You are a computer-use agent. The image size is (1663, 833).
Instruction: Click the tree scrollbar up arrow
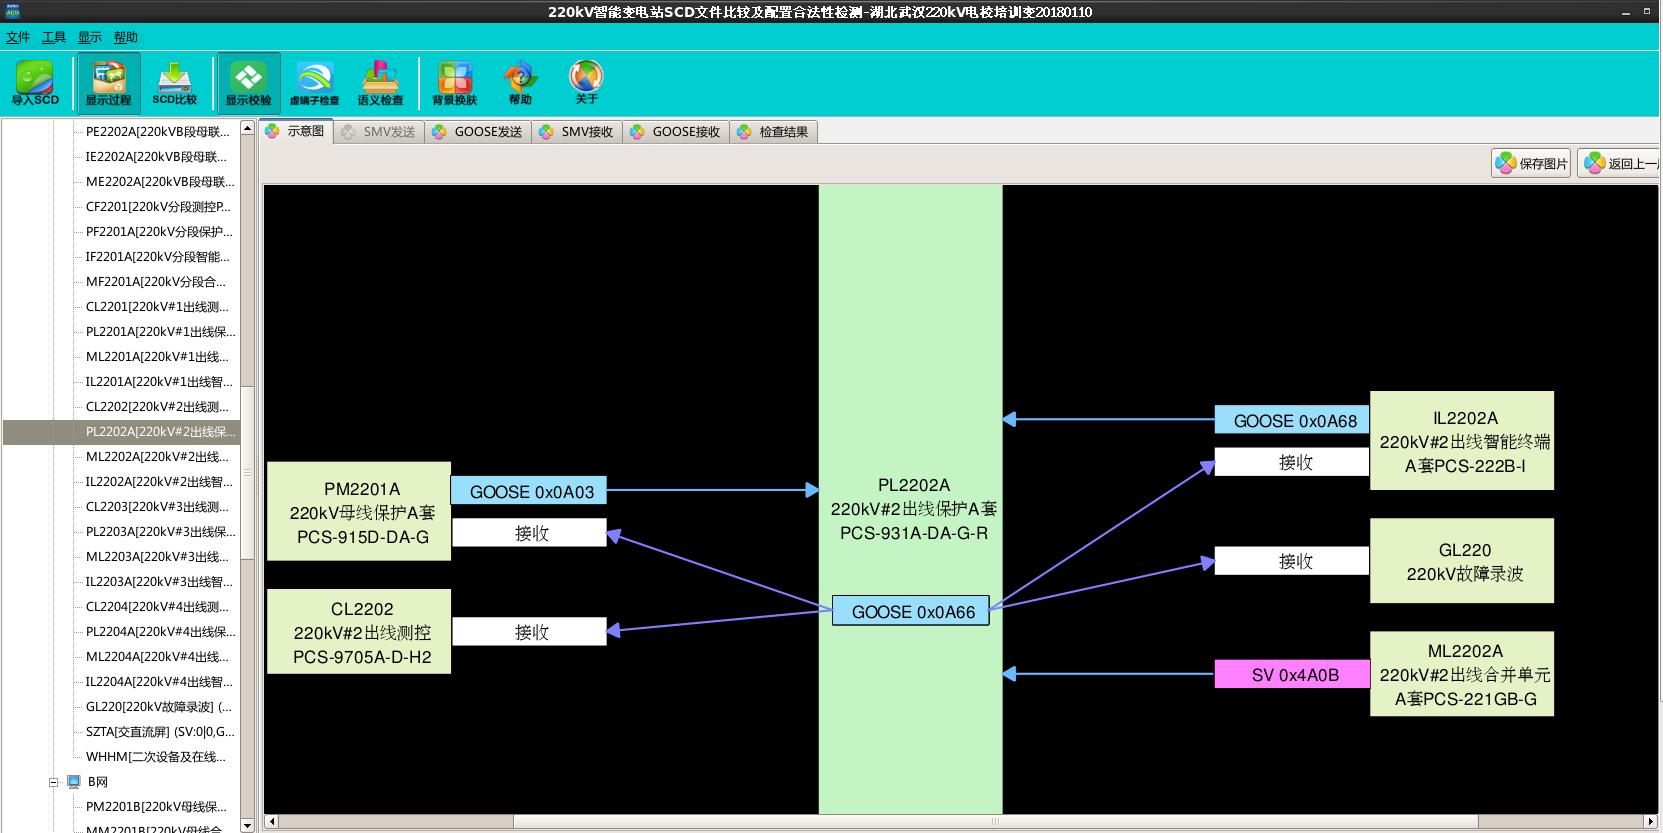[x=247, y=129]
